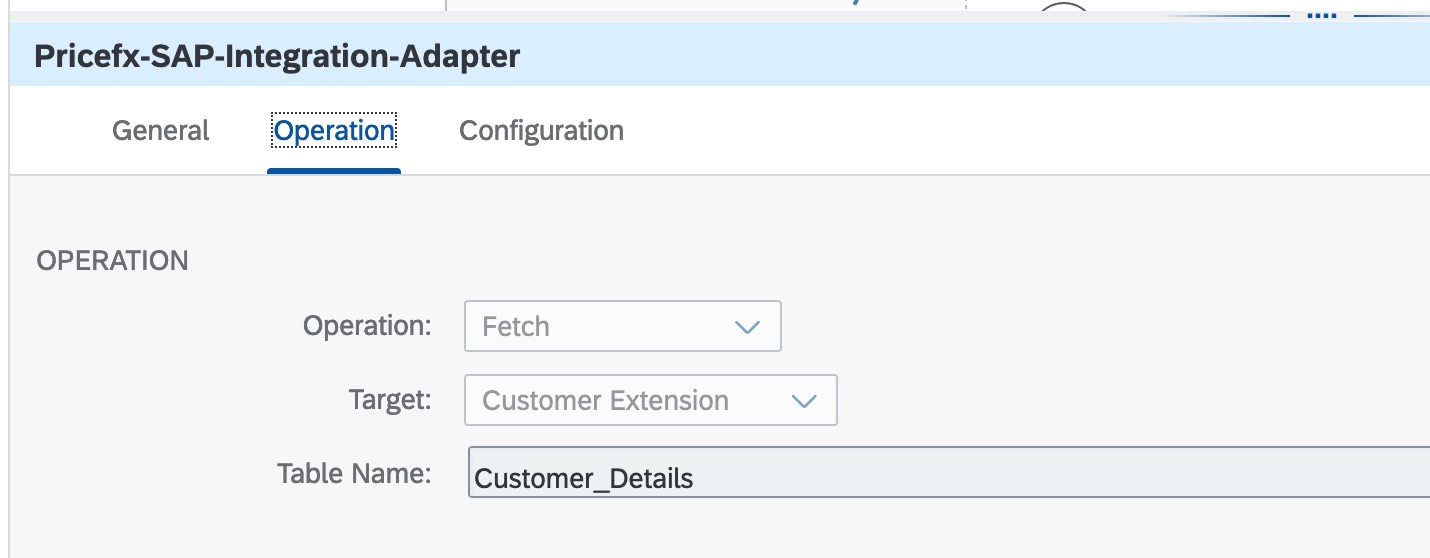Click the light blue adapter header bar

pos(900,56)
